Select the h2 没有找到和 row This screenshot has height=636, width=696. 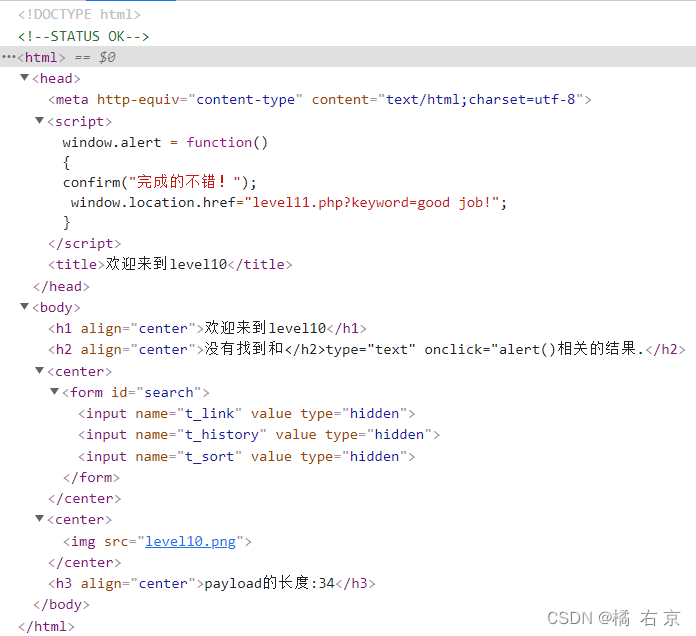(x=367, y=349)
